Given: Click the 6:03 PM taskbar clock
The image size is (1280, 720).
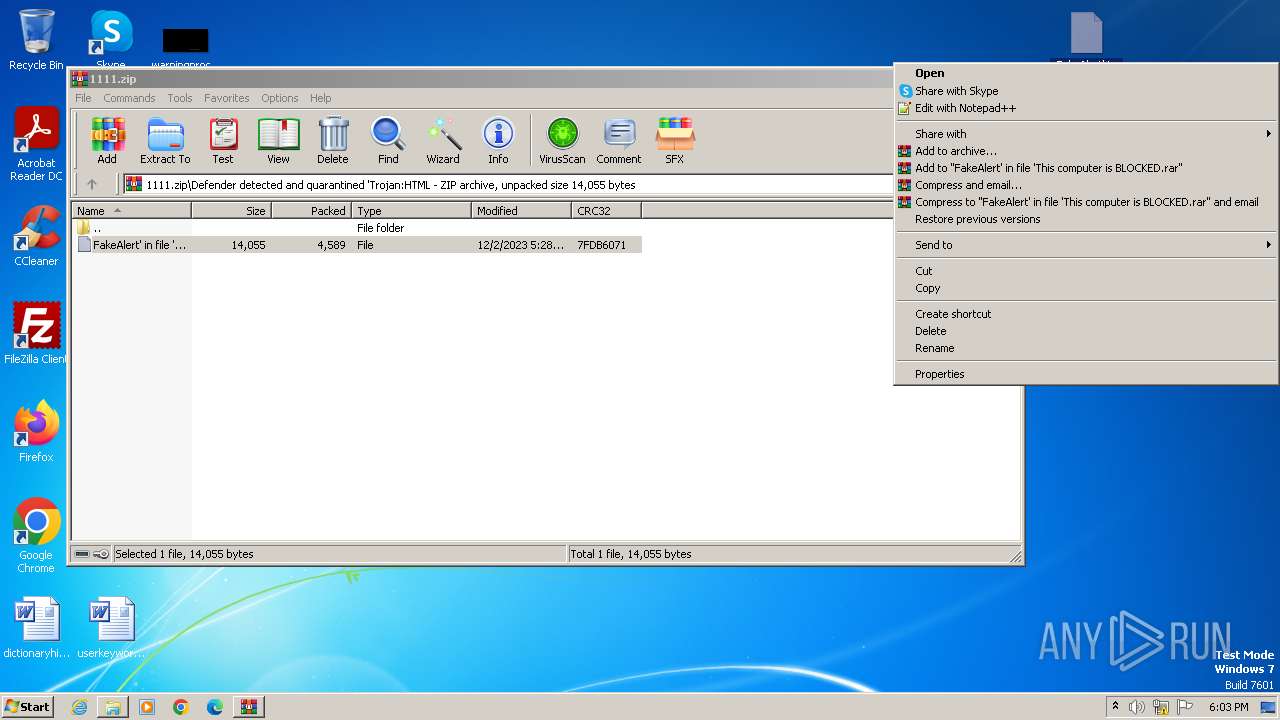Looking at the screenshot, I should click(x=1228, y=707).
